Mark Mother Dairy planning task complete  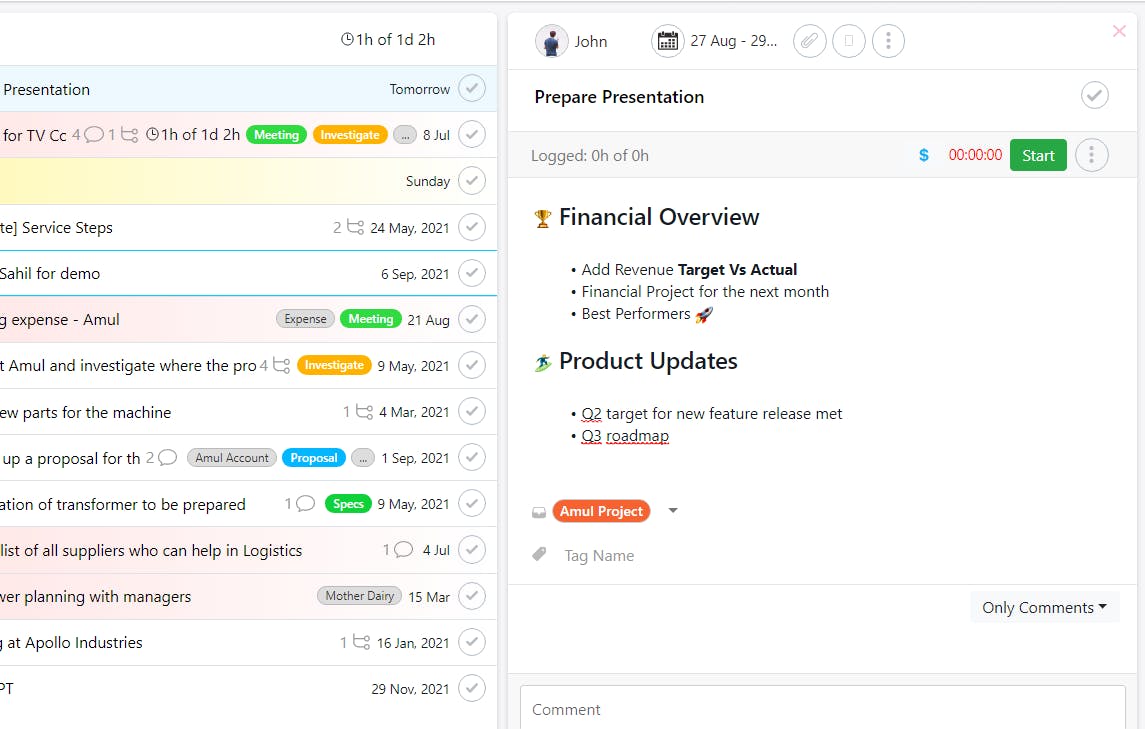click(x=472, y=596)
